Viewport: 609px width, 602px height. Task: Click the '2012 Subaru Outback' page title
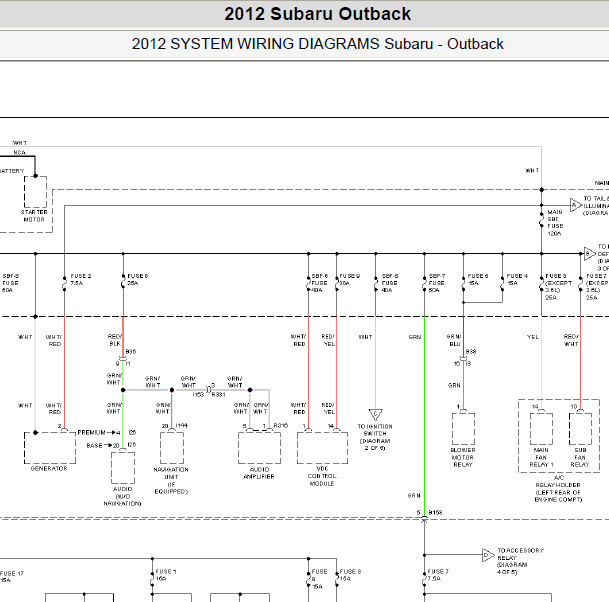click(x=317, y=14)
